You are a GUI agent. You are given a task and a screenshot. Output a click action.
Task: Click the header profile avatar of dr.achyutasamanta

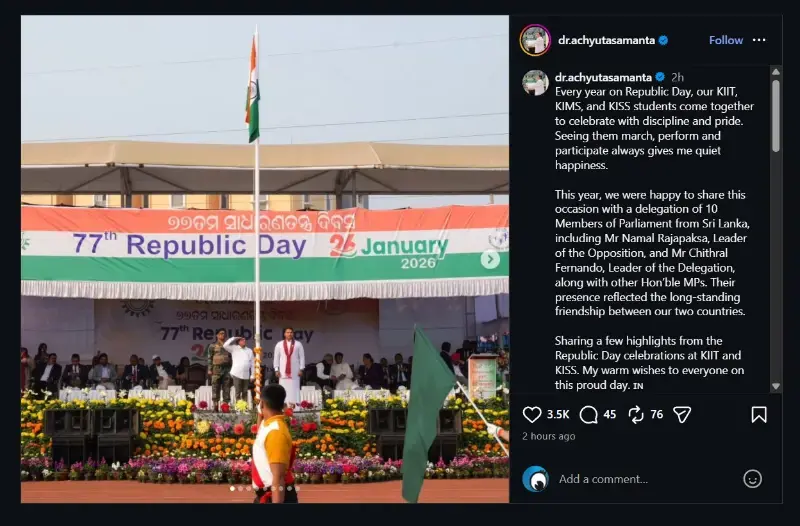(535, 40)
